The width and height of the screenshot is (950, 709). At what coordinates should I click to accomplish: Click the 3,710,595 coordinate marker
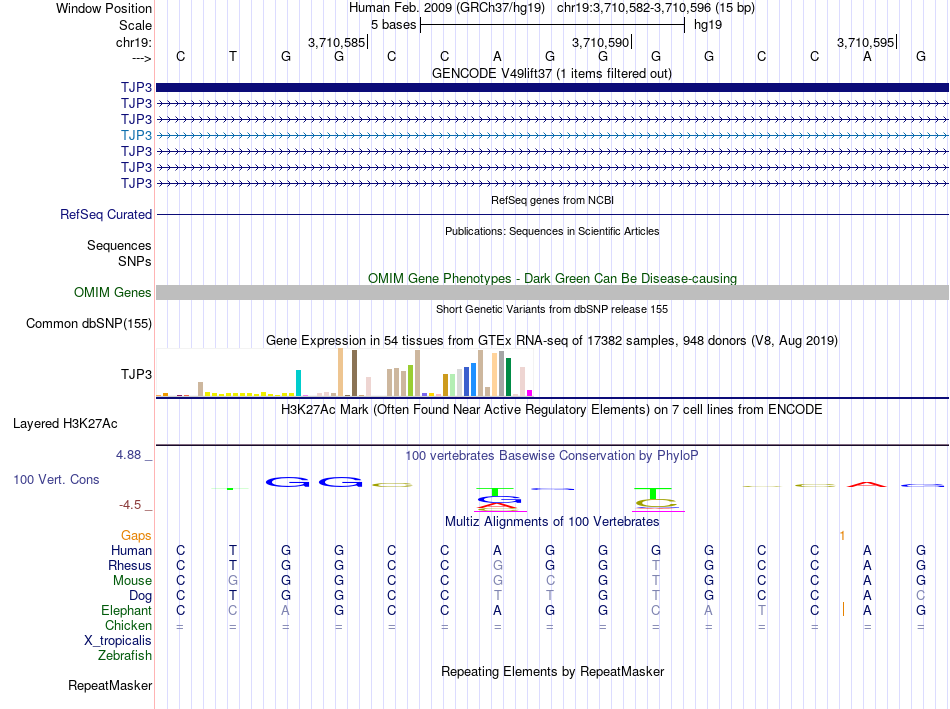(x=865, y=42)
